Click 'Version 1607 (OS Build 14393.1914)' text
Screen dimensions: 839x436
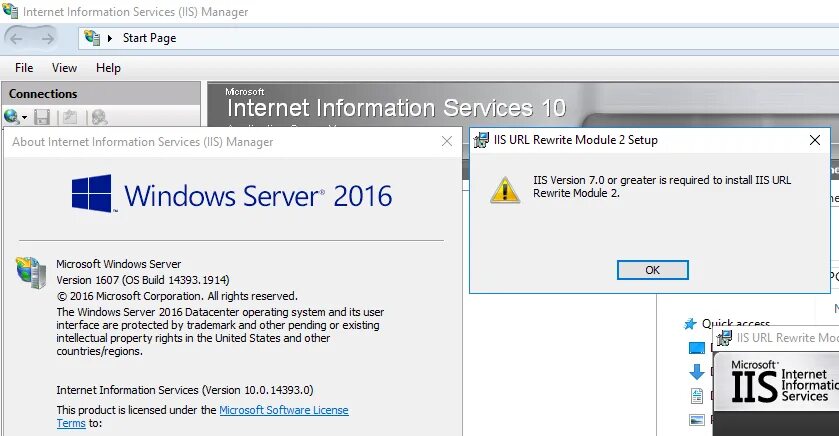click(143, 280)
